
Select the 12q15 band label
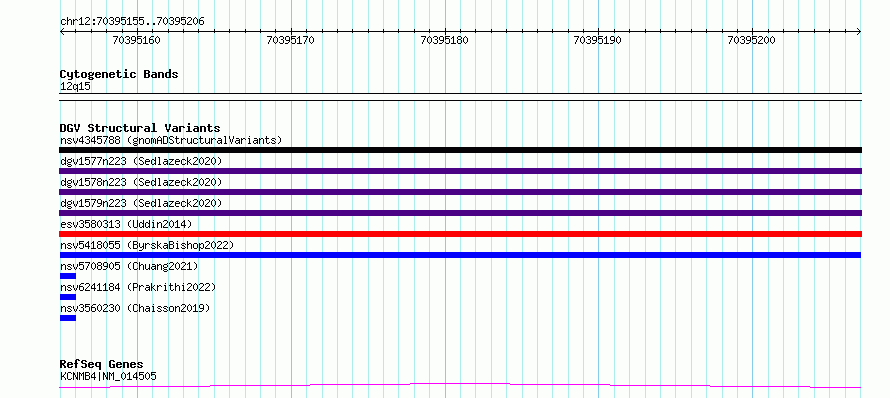(75, 87)
